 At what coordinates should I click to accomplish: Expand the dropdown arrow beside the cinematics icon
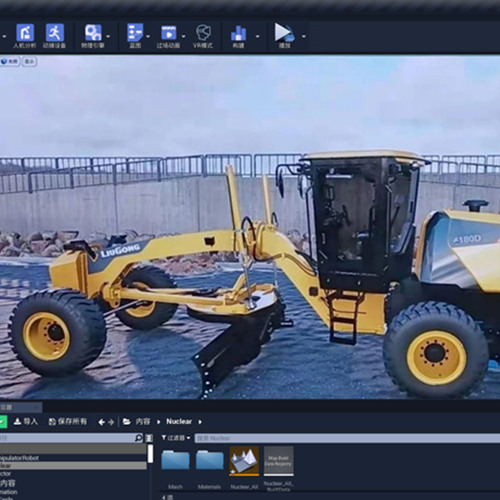pos(183,36)
